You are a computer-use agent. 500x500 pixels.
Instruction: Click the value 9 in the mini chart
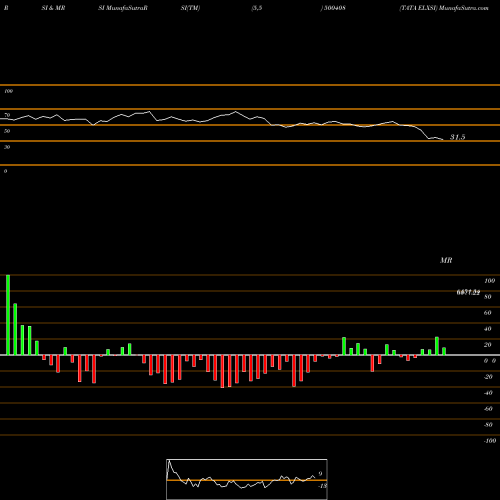(320, 474)
